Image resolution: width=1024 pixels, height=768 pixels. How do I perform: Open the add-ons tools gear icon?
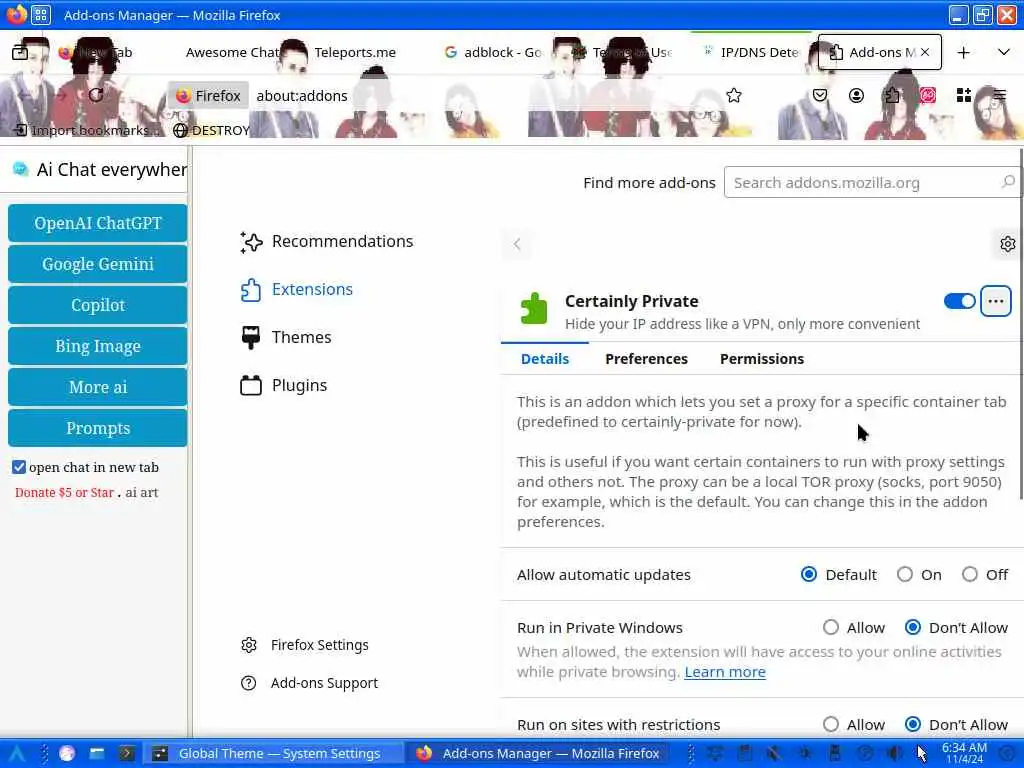point(1008,244)
